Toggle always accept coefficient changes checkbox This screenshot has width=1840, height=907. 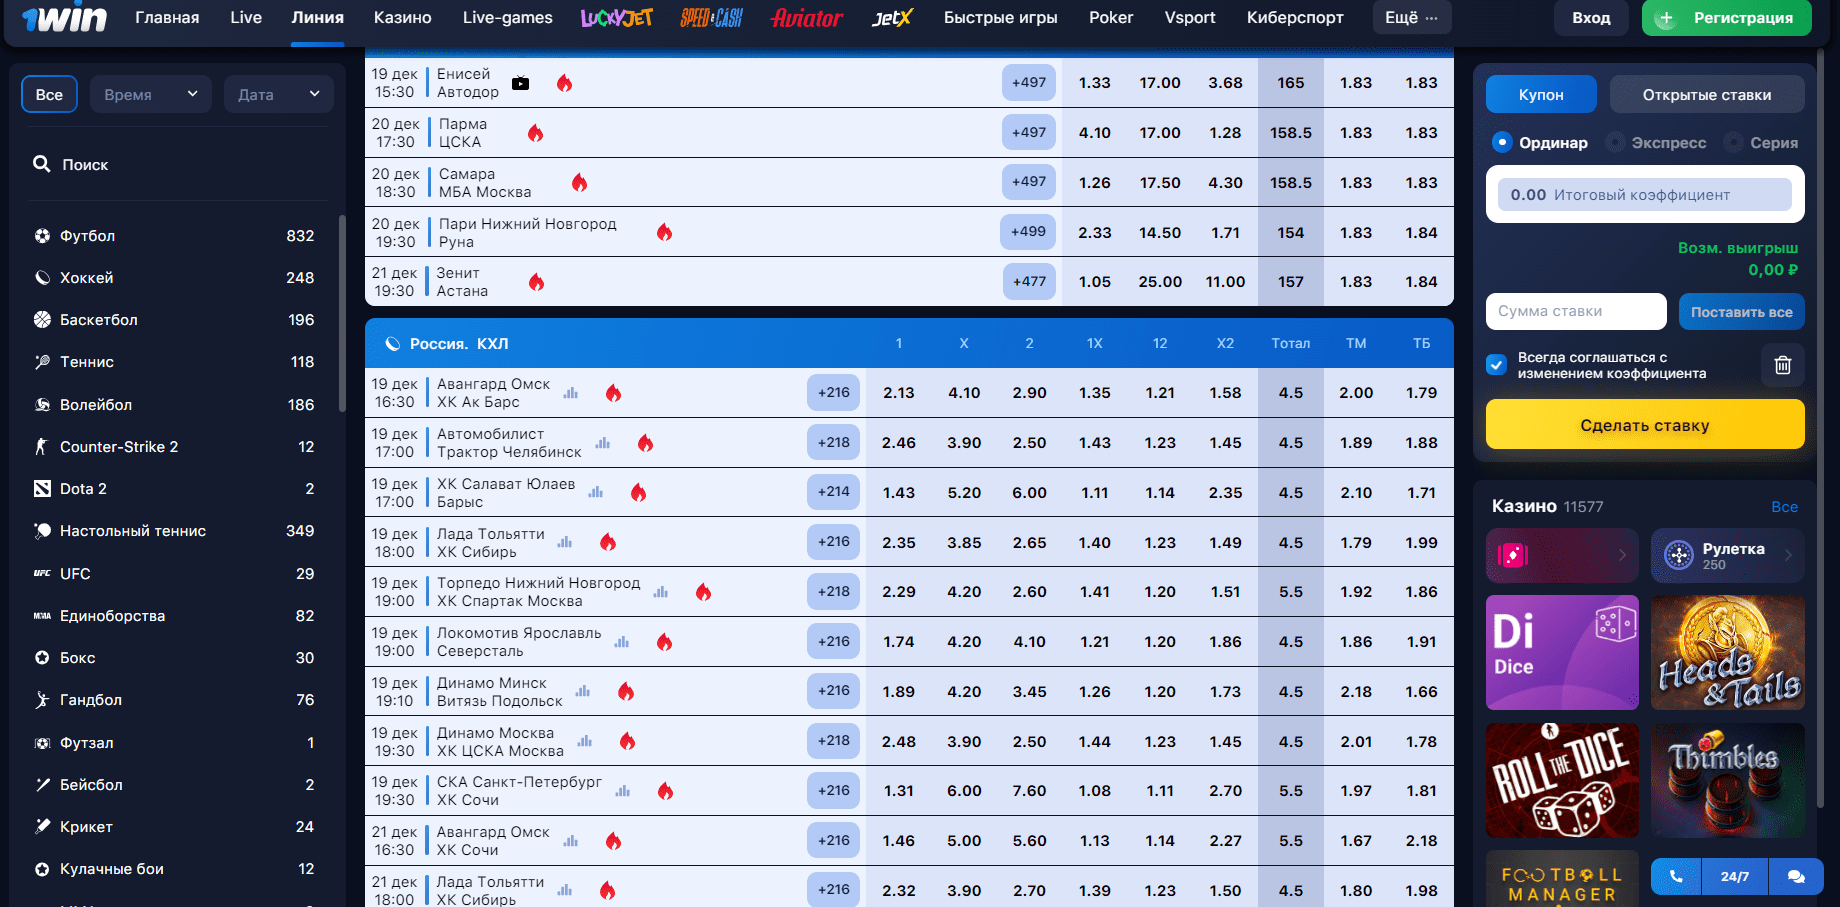tap(1496, 365)
